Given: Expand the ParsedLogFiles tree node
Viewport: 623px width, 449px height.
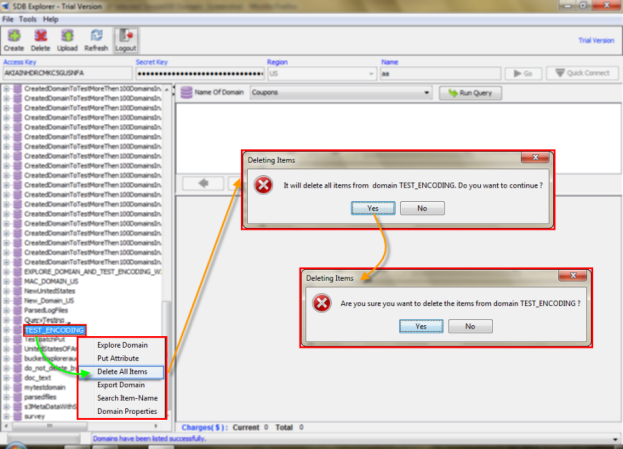Looking at the screenshot, I should coord(7,310).
